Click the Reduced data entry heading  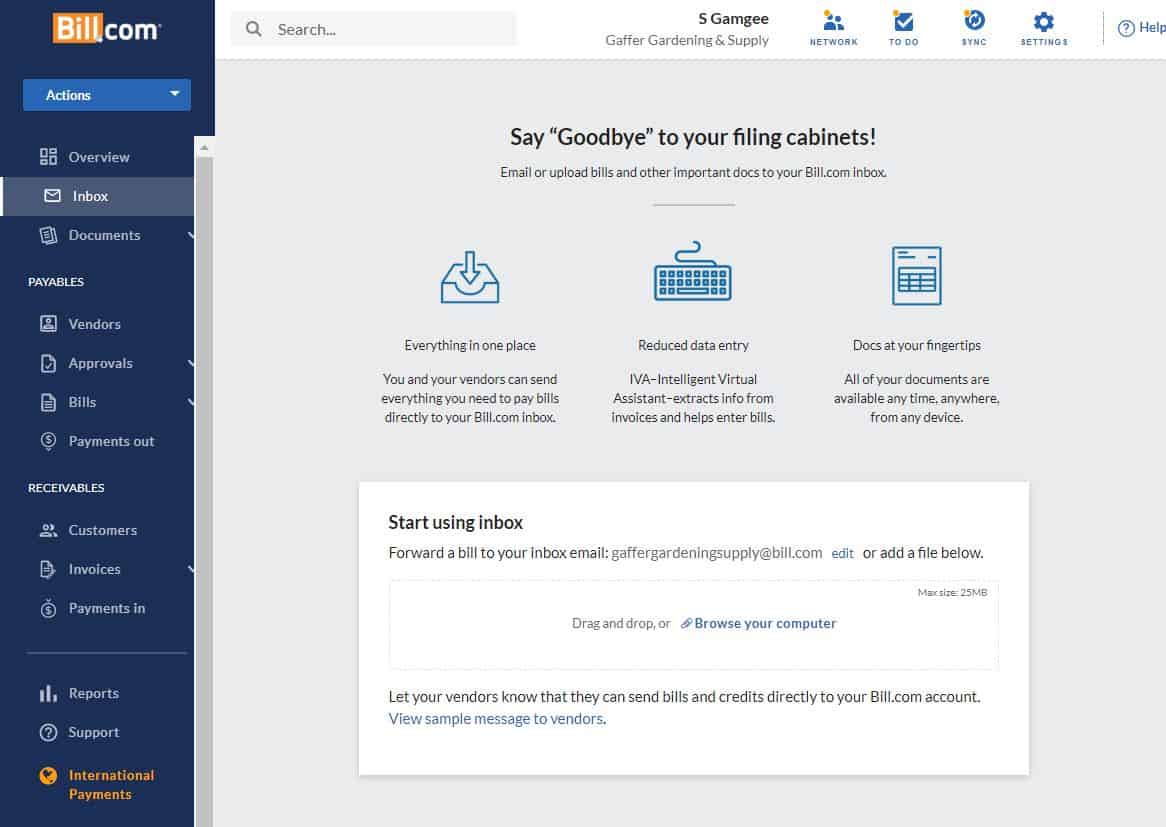coord(693,345)
